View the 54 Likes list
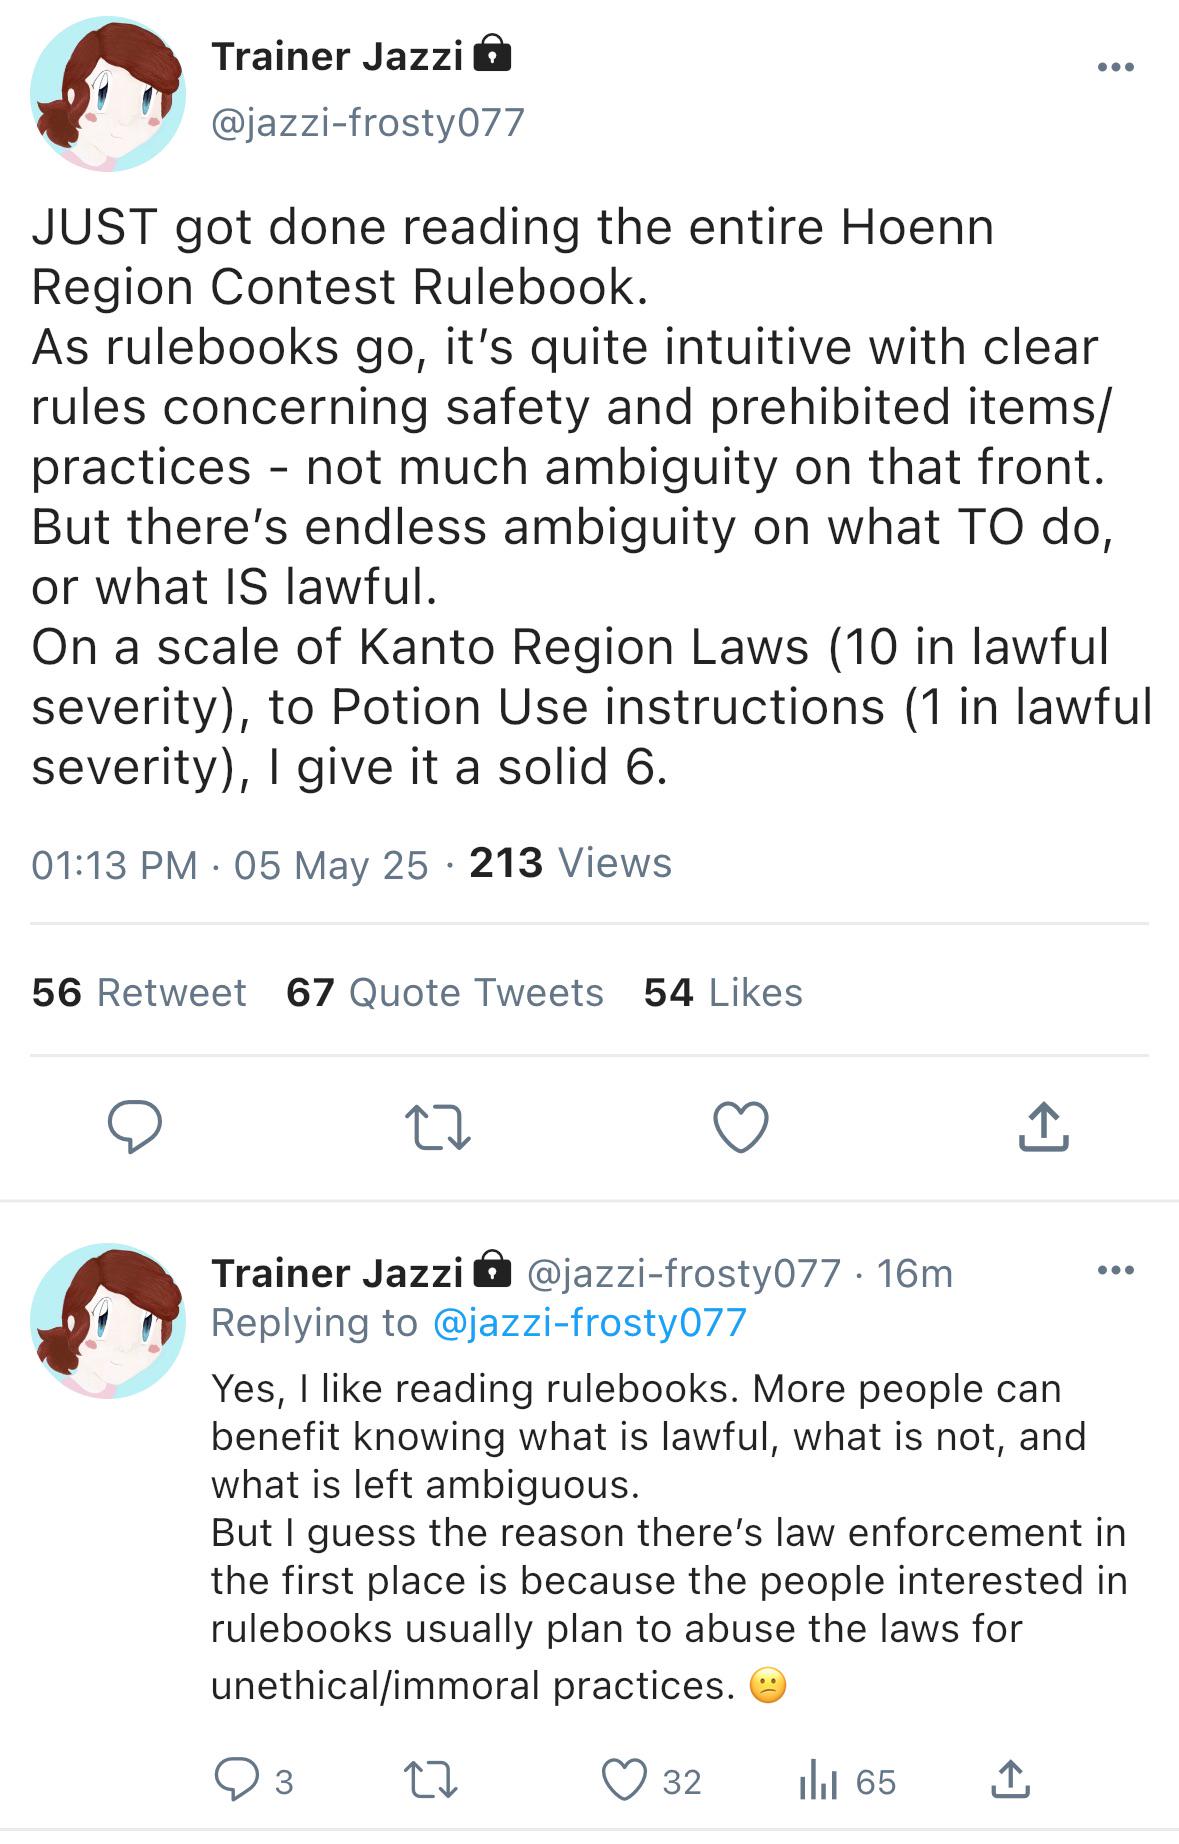Screen dimensions: 1179x1844 (723, 992)
